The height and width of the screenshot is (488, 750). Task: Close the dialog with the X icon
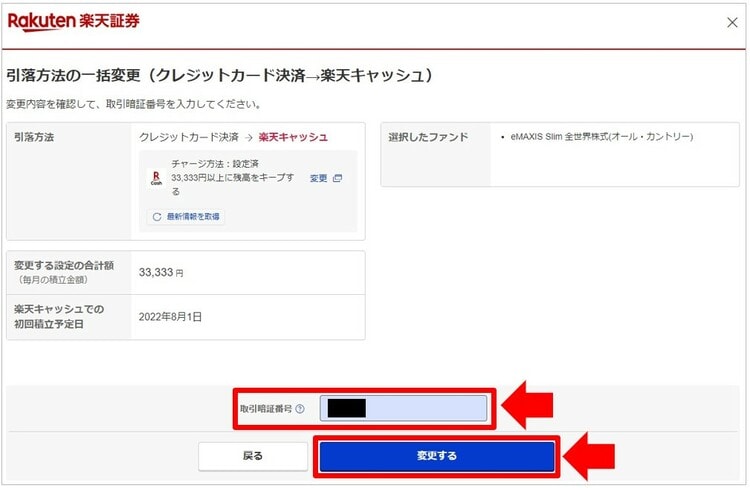(732, 22)
